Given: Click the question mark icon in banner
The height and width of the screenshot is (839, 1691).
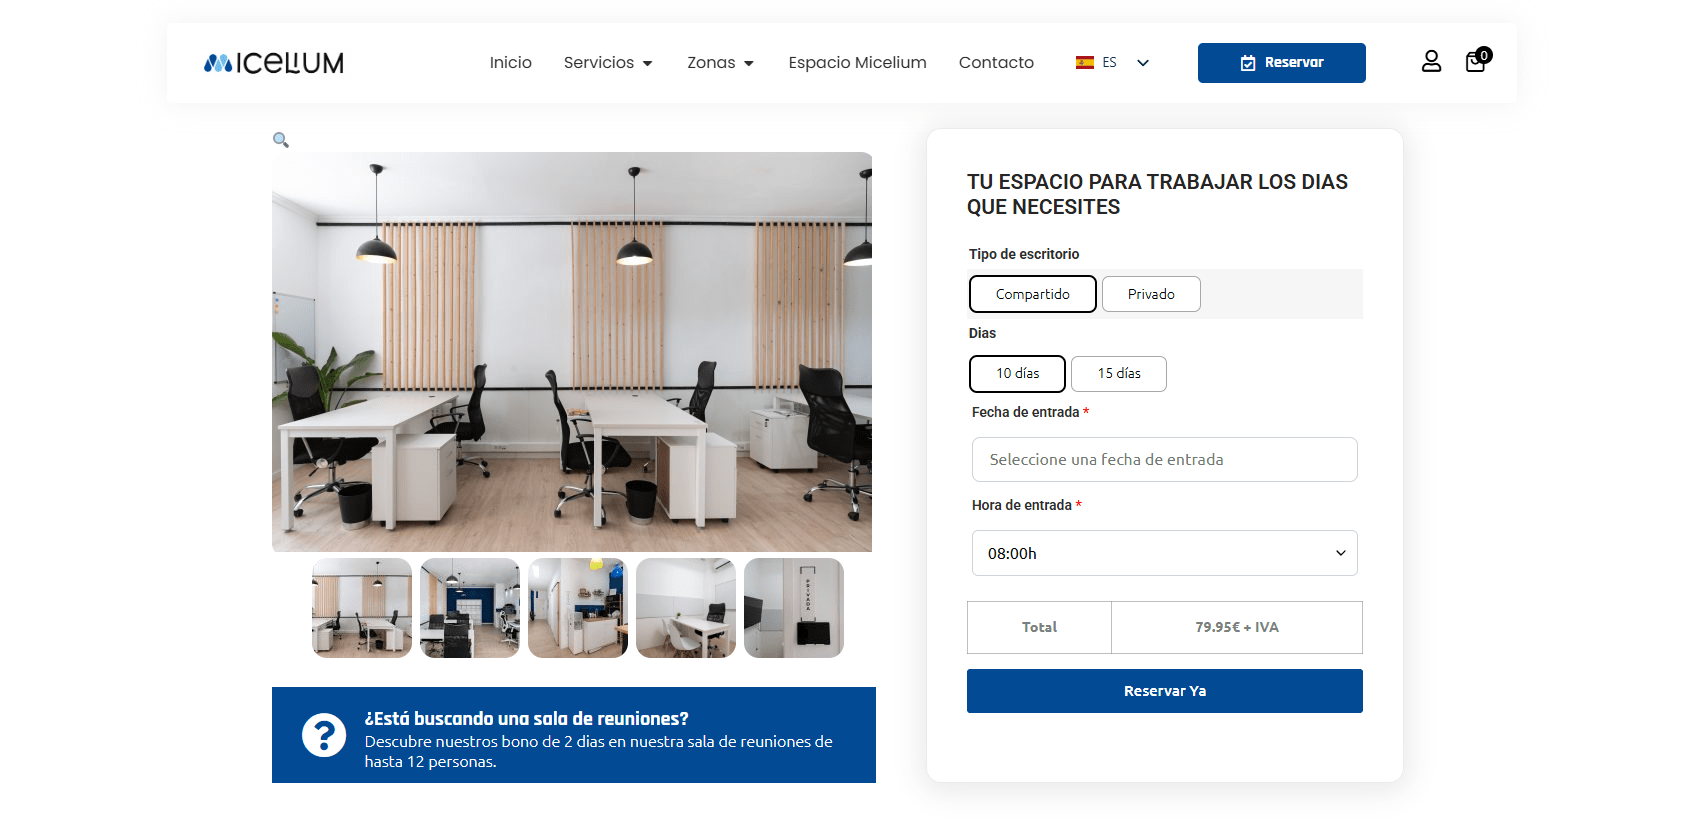Looking at the screenshot, I should [x=324, y=735].
